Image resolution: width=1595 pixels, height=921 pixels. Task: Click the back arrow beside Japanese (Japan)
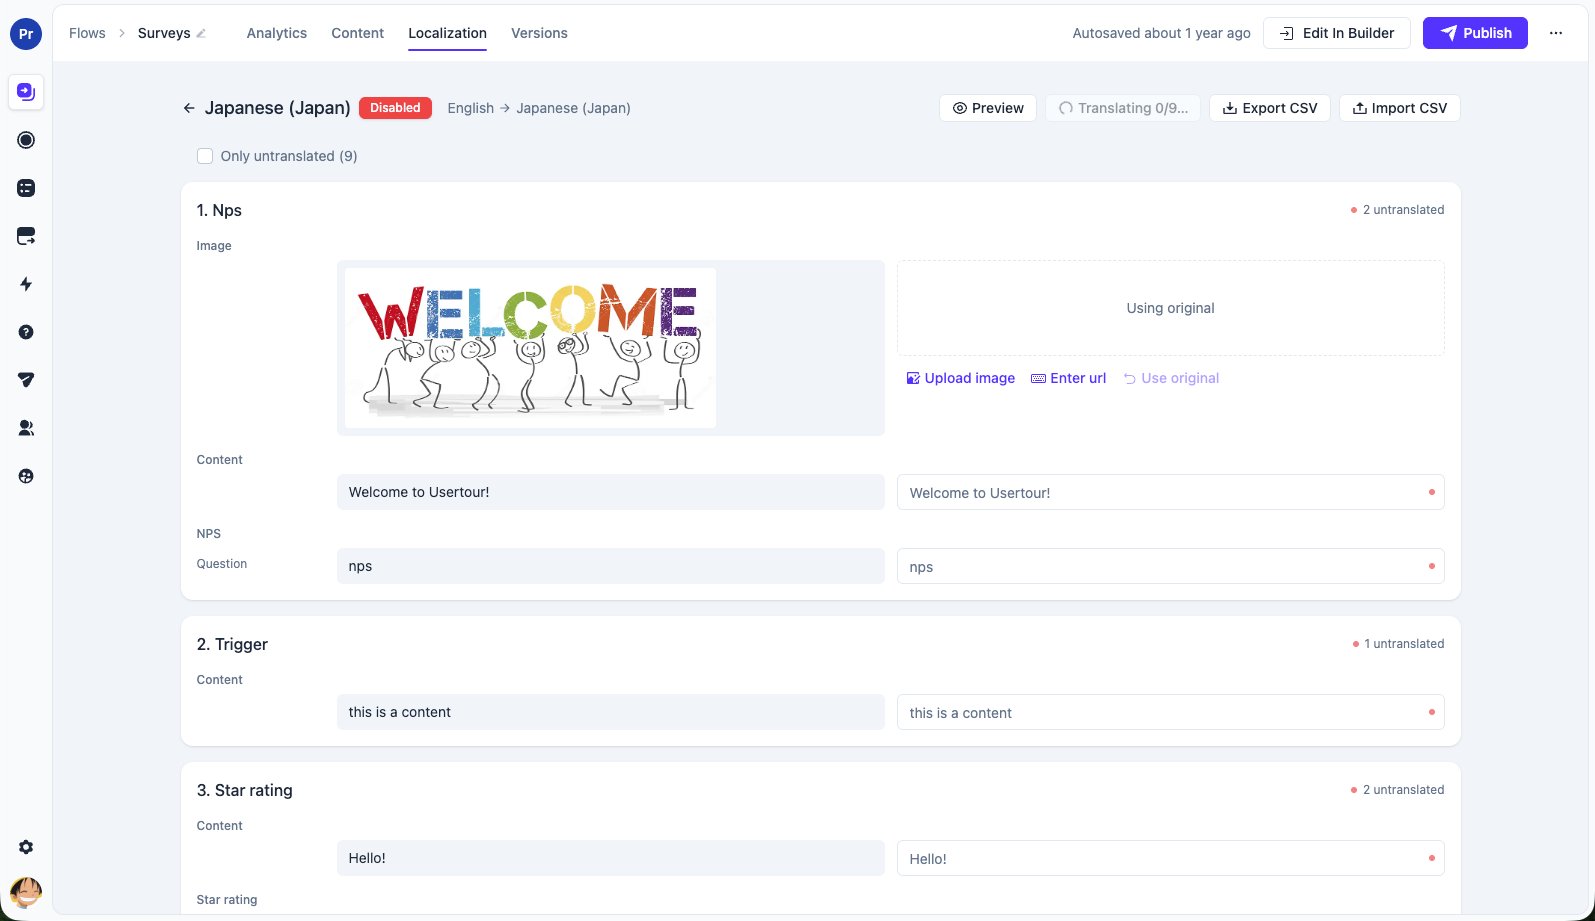pyautogui.click(x=189, y=108)
